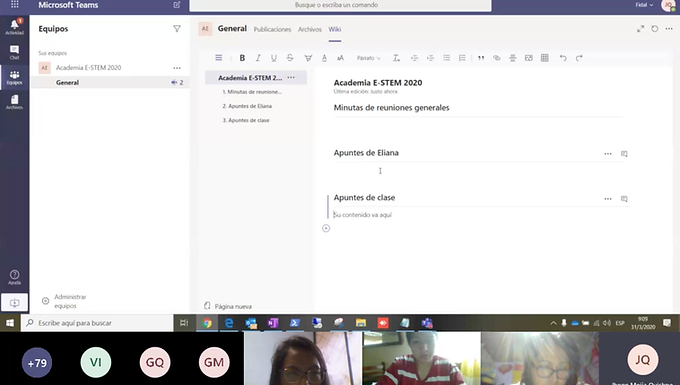Insert a hyperlink
680x385 pixels.
(x=497, y=58)
